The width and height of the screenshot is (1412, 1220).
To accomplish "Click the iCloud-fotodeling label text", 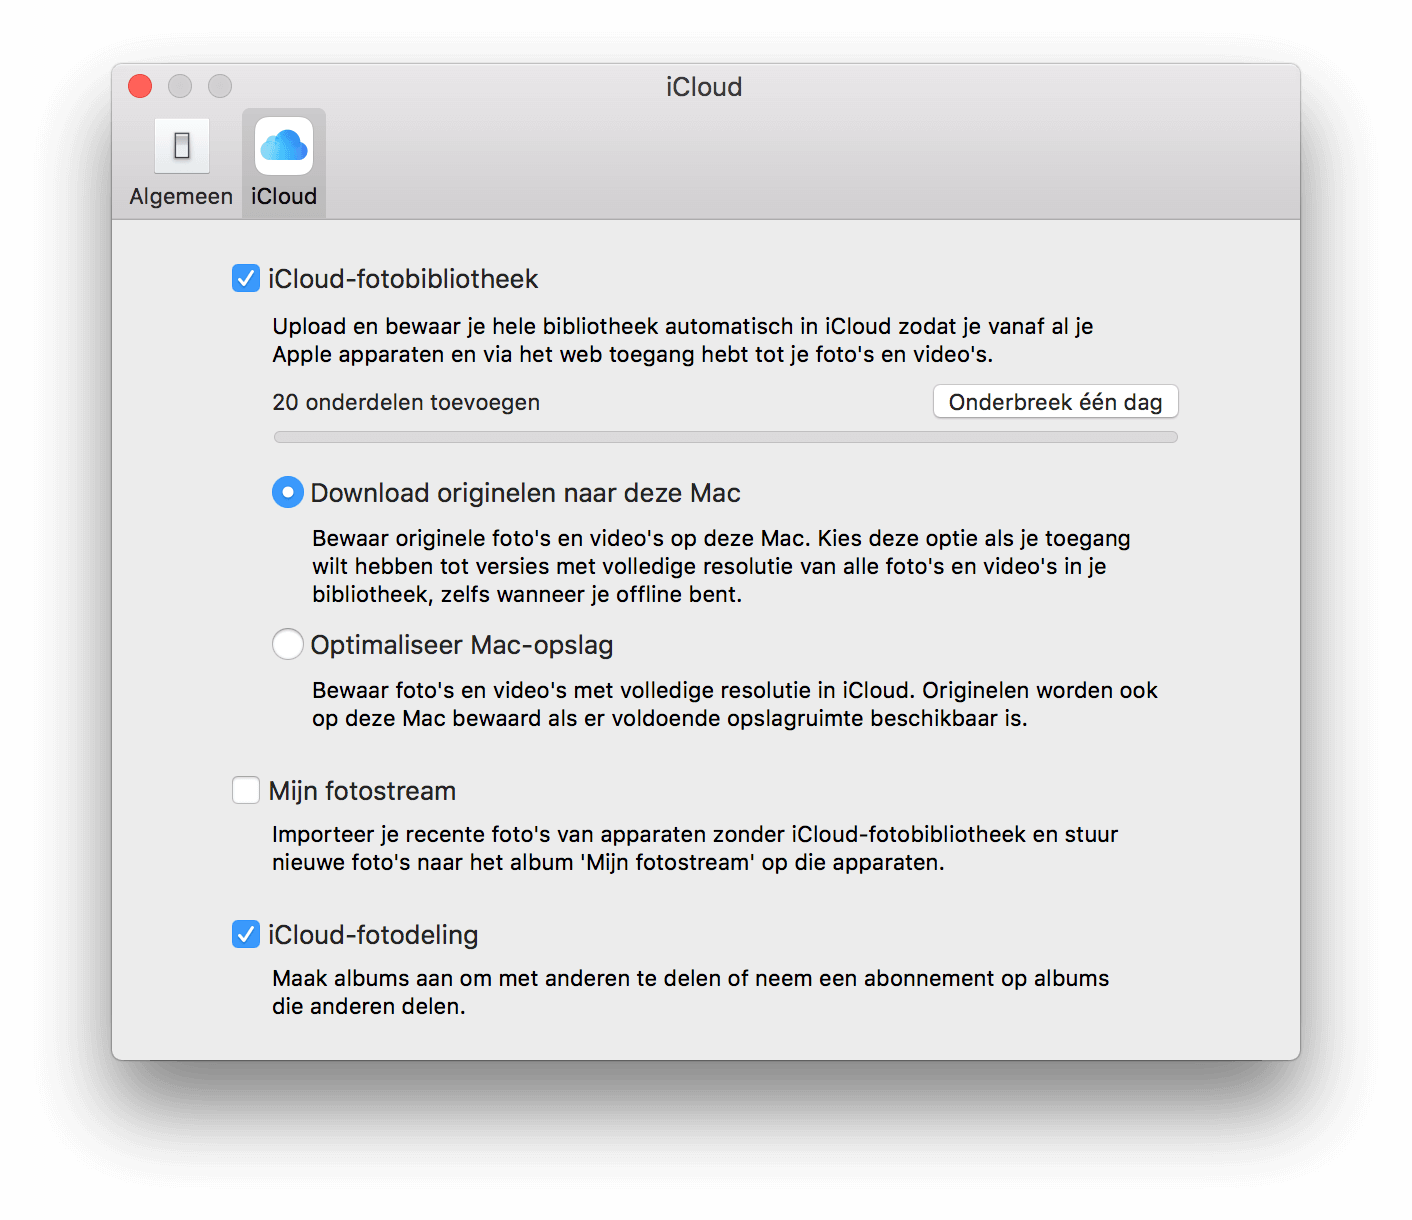I will 373,935.
